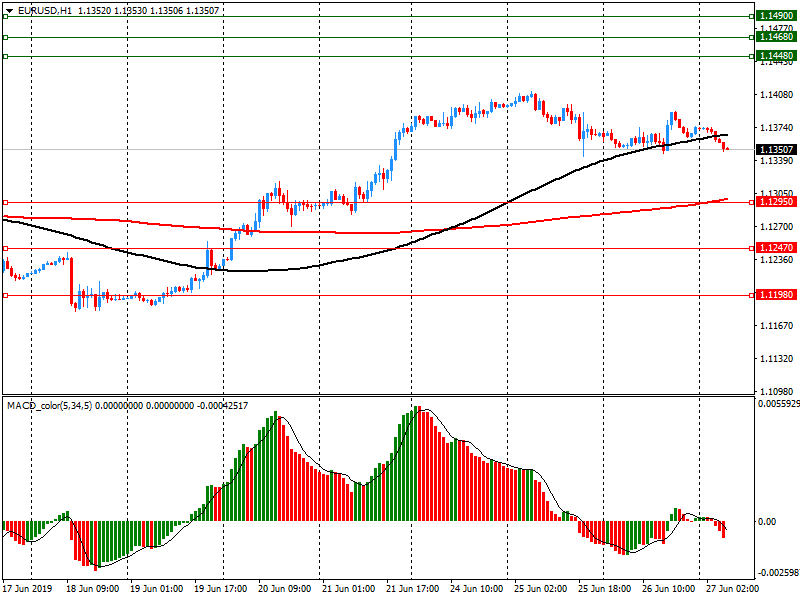Grab right handle of 1.11980 red line
Image resolution: width=800 pixels, height=600 pixels.
click(752, 295)
